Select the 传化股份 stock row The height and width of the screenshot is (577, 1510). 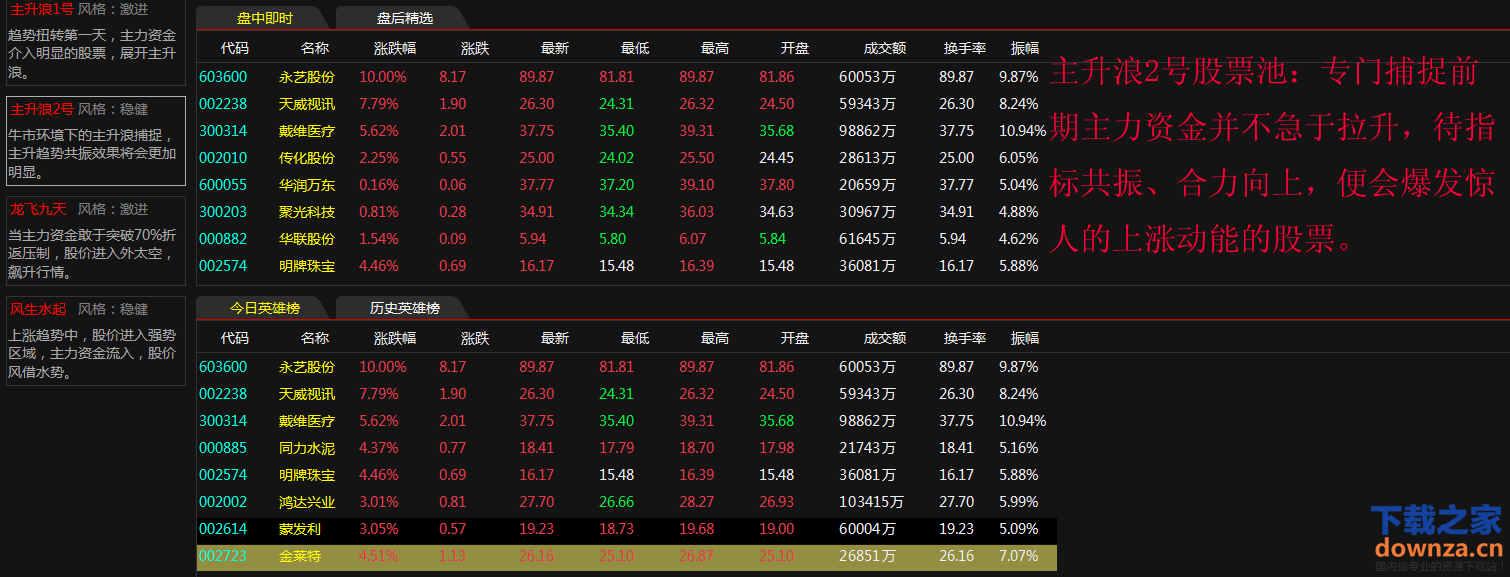(x=306, y=158)
